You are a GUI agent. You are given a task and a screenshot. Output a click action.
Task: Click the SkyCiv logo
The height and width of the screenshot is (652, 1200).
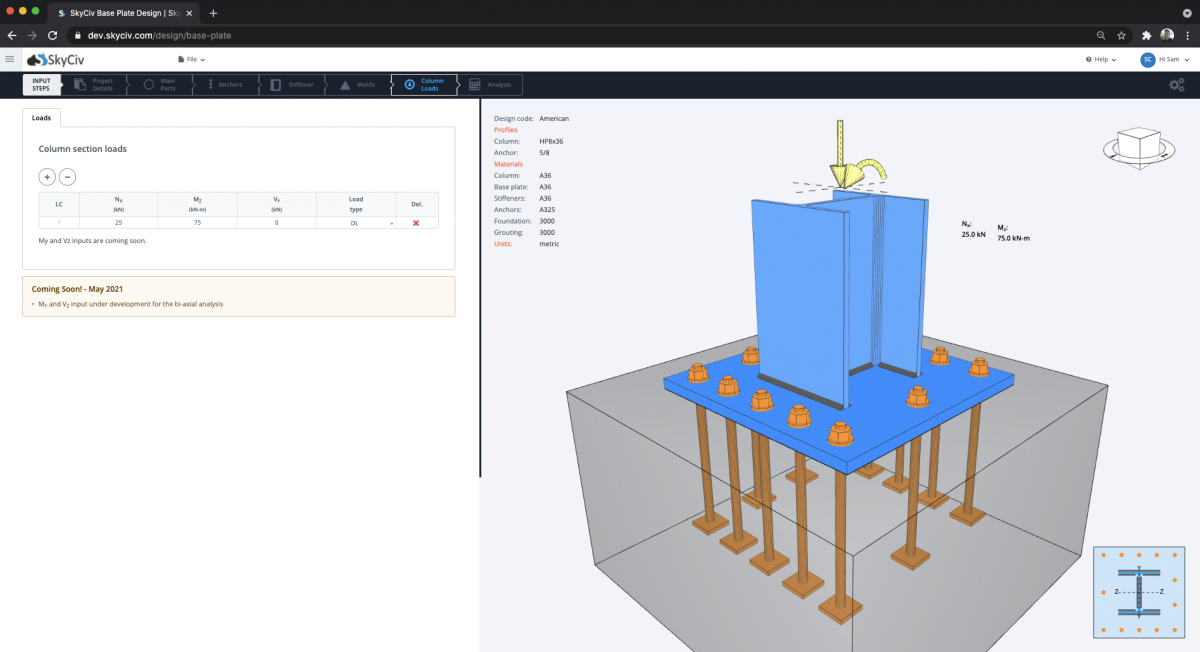click(55, 60)
